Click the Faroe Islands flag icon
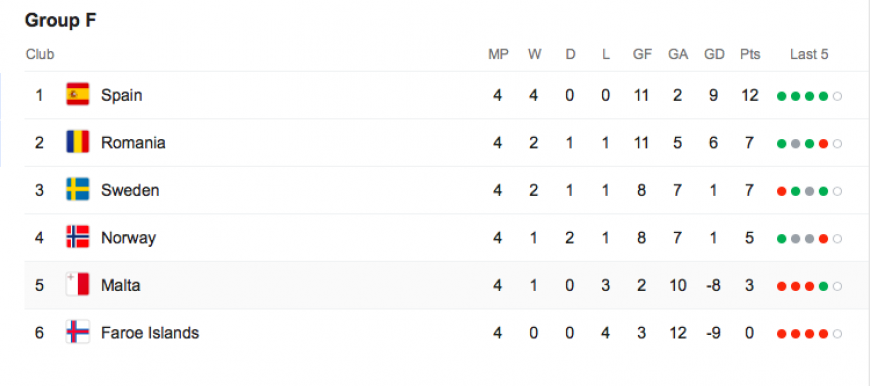Screen dimensions: 870x386 tap(78, 333)
